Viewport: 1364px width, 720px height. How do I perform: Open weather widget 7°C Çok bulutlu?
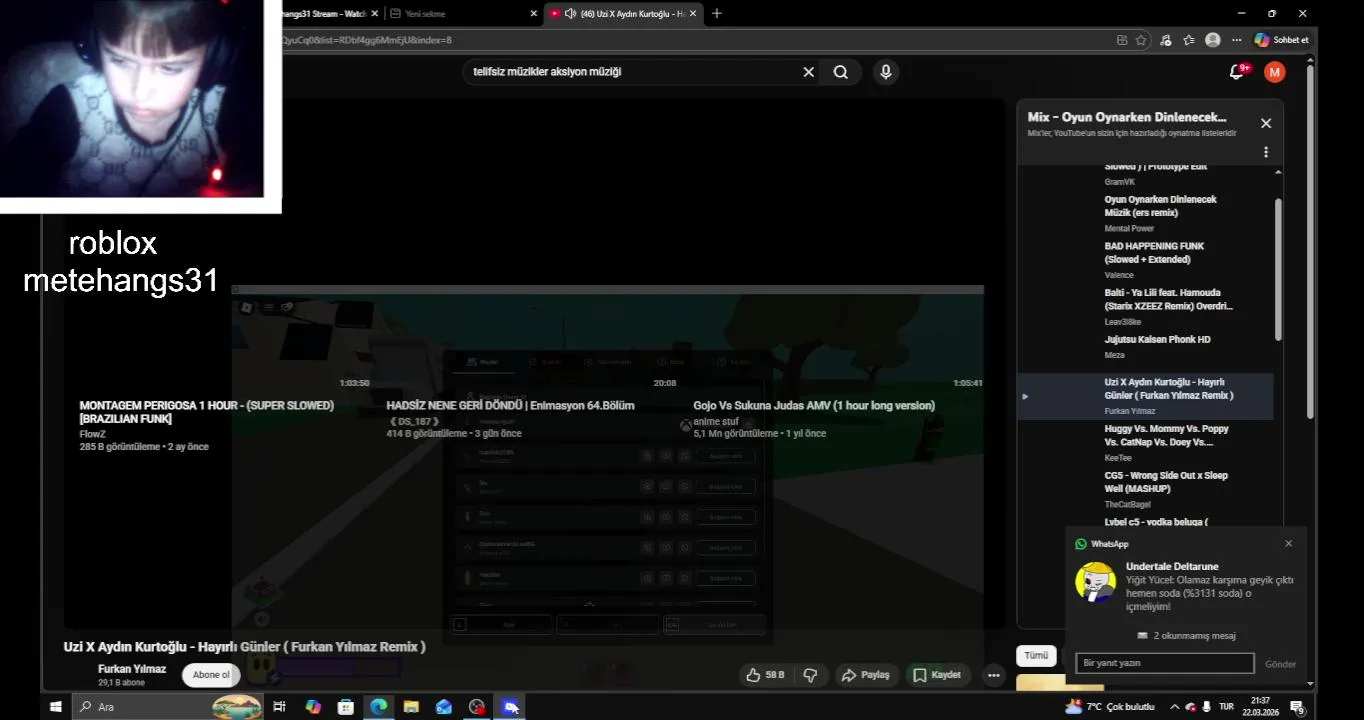[1110, 707]
